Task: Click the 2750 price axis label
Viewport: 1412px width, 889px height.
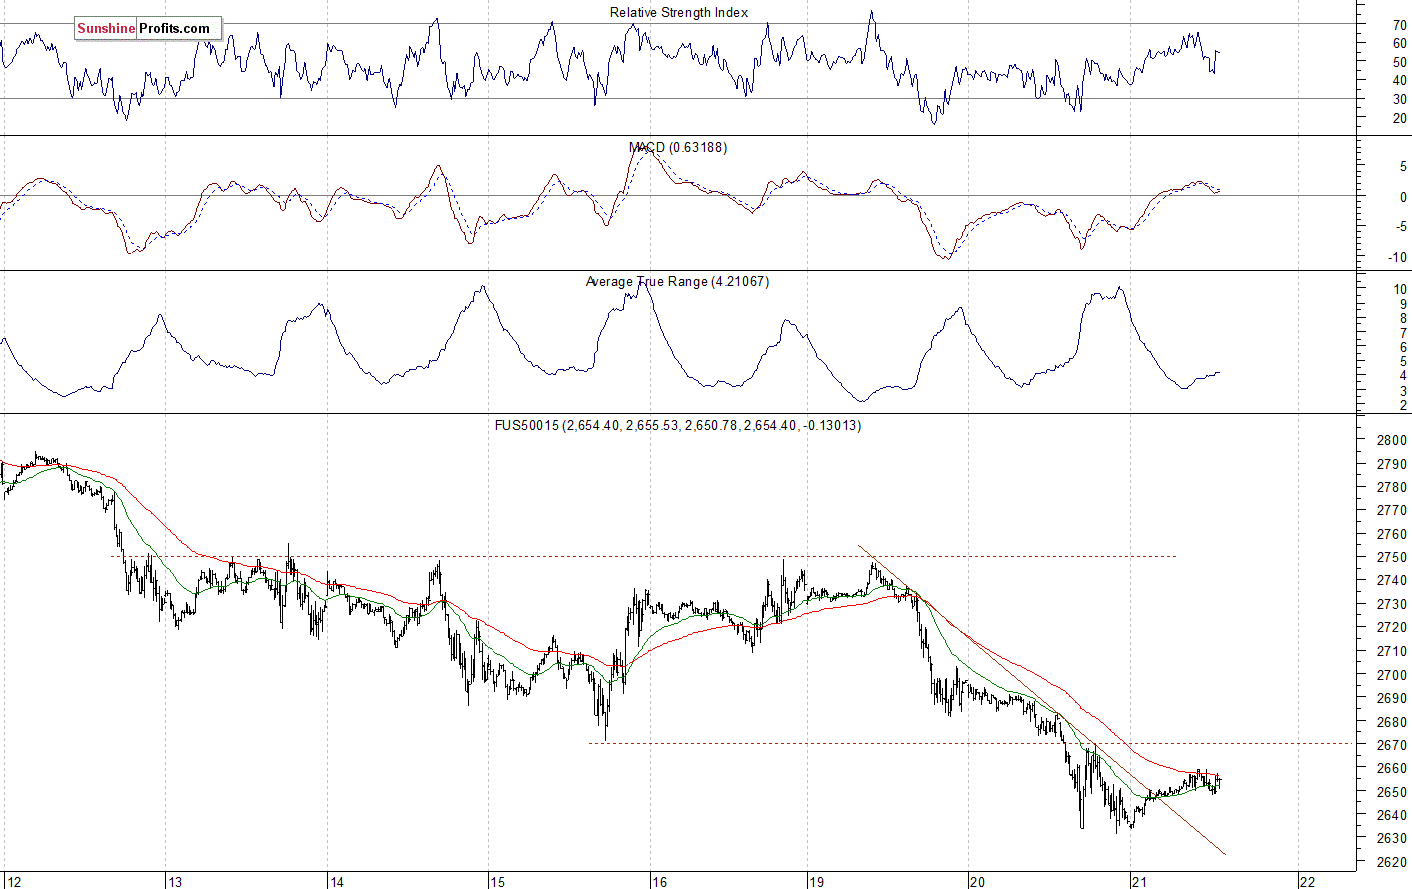Action: pos(1392,557)
